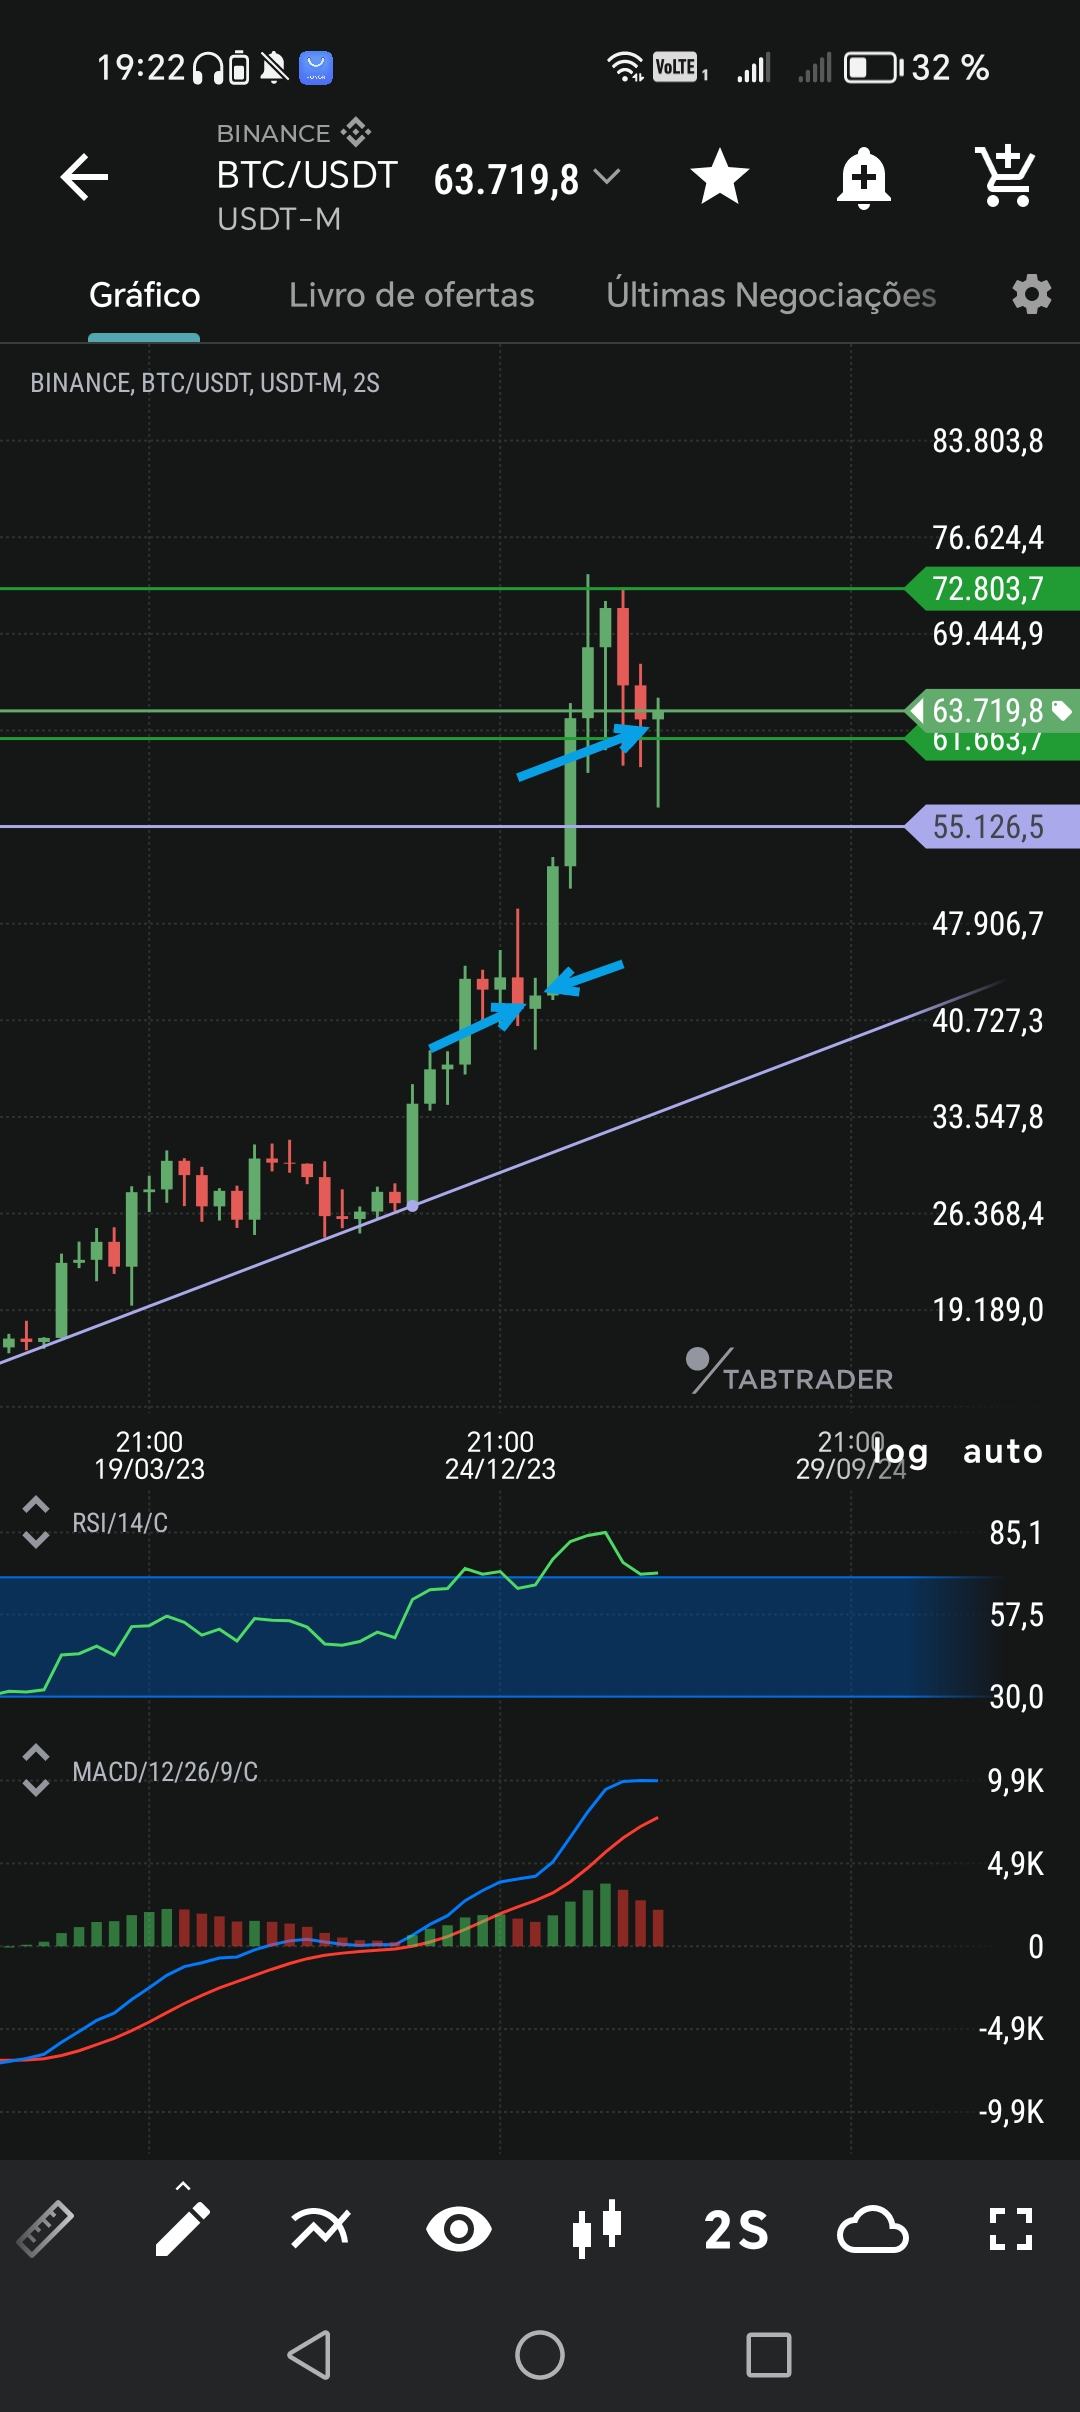The width and height of the screenshot is (1080, 2412).
Task: Add a price alert via the bell icon
Action: pyautogui.click(x=864, y=178)
